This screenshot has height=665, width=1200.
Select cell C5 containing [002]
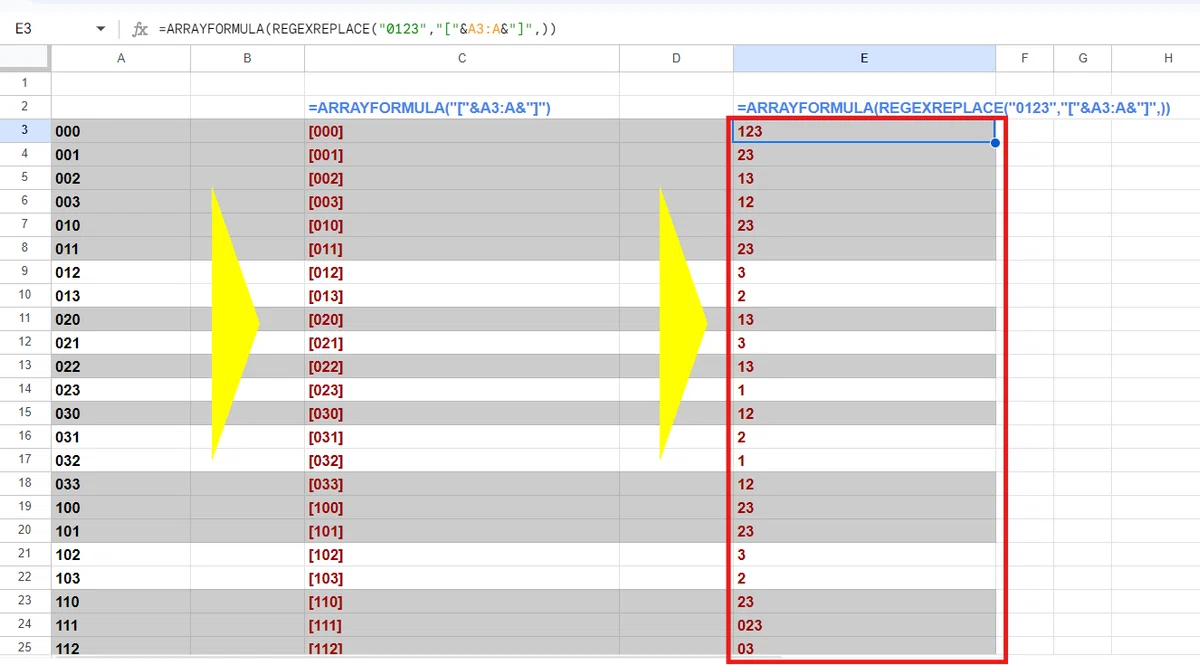click(462, 178)
